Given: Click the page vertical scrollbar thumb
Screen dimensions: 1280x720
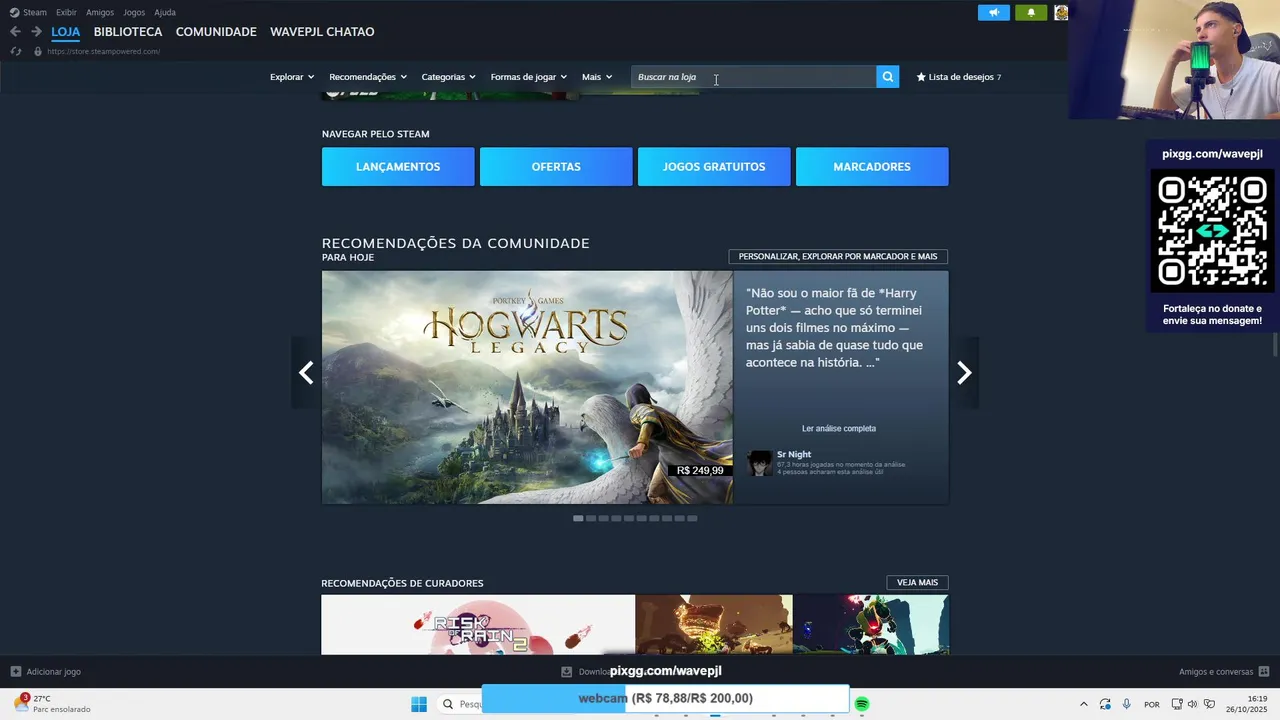Looking at the screenshot, I should coord(1275,345).
